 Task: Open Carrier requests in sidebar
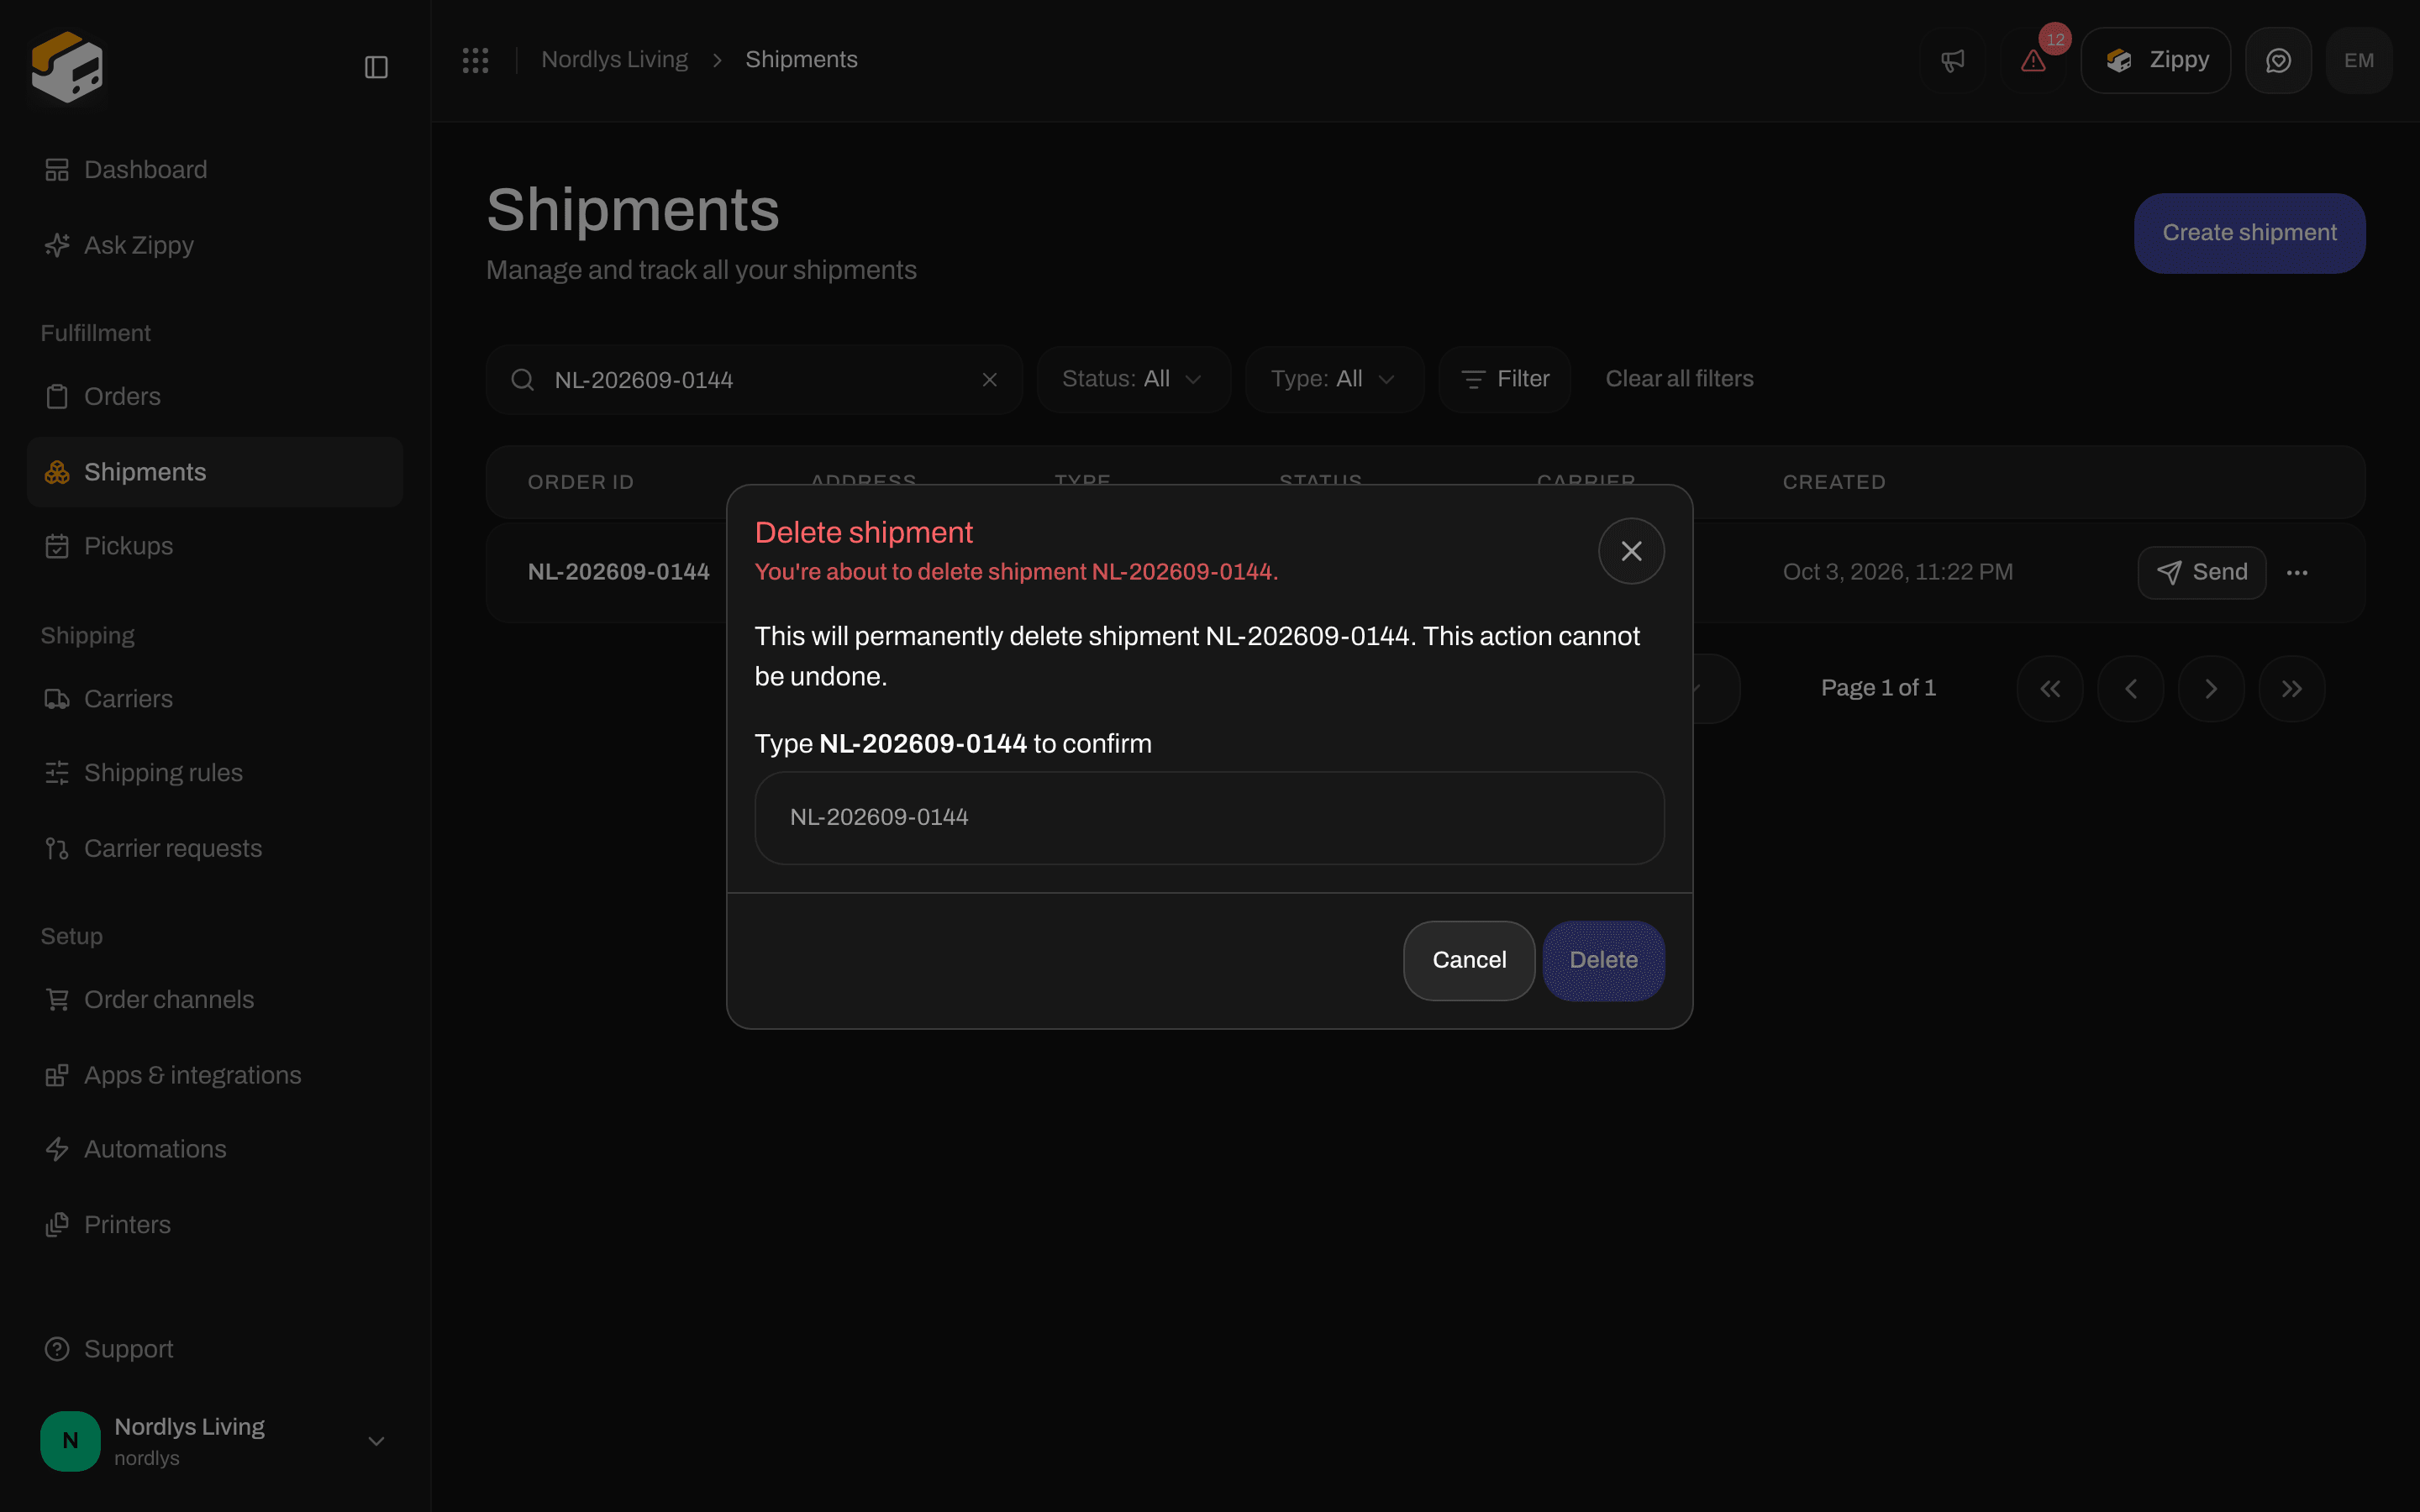click(215, 848)
